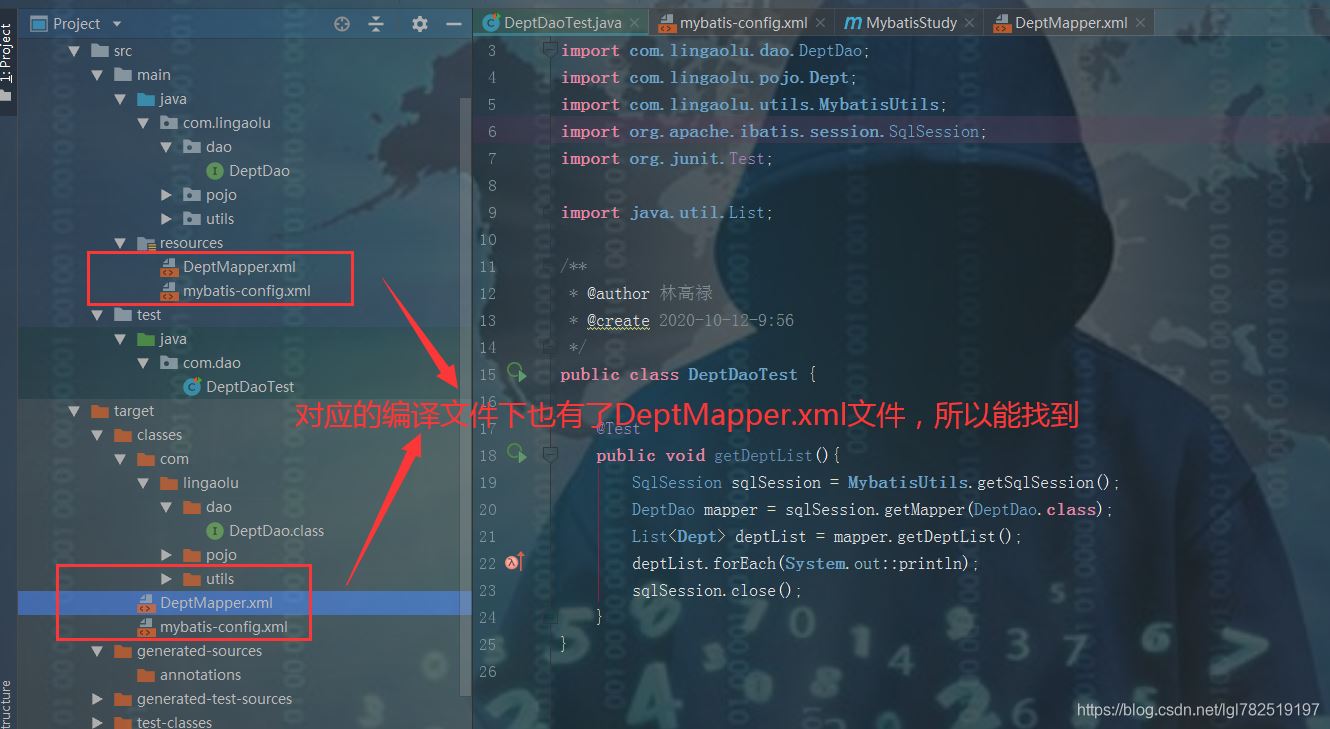The height and width of the screenshot is (729, 1330).
Task: Click getDeptList method name on line 18
Action: 763,455
